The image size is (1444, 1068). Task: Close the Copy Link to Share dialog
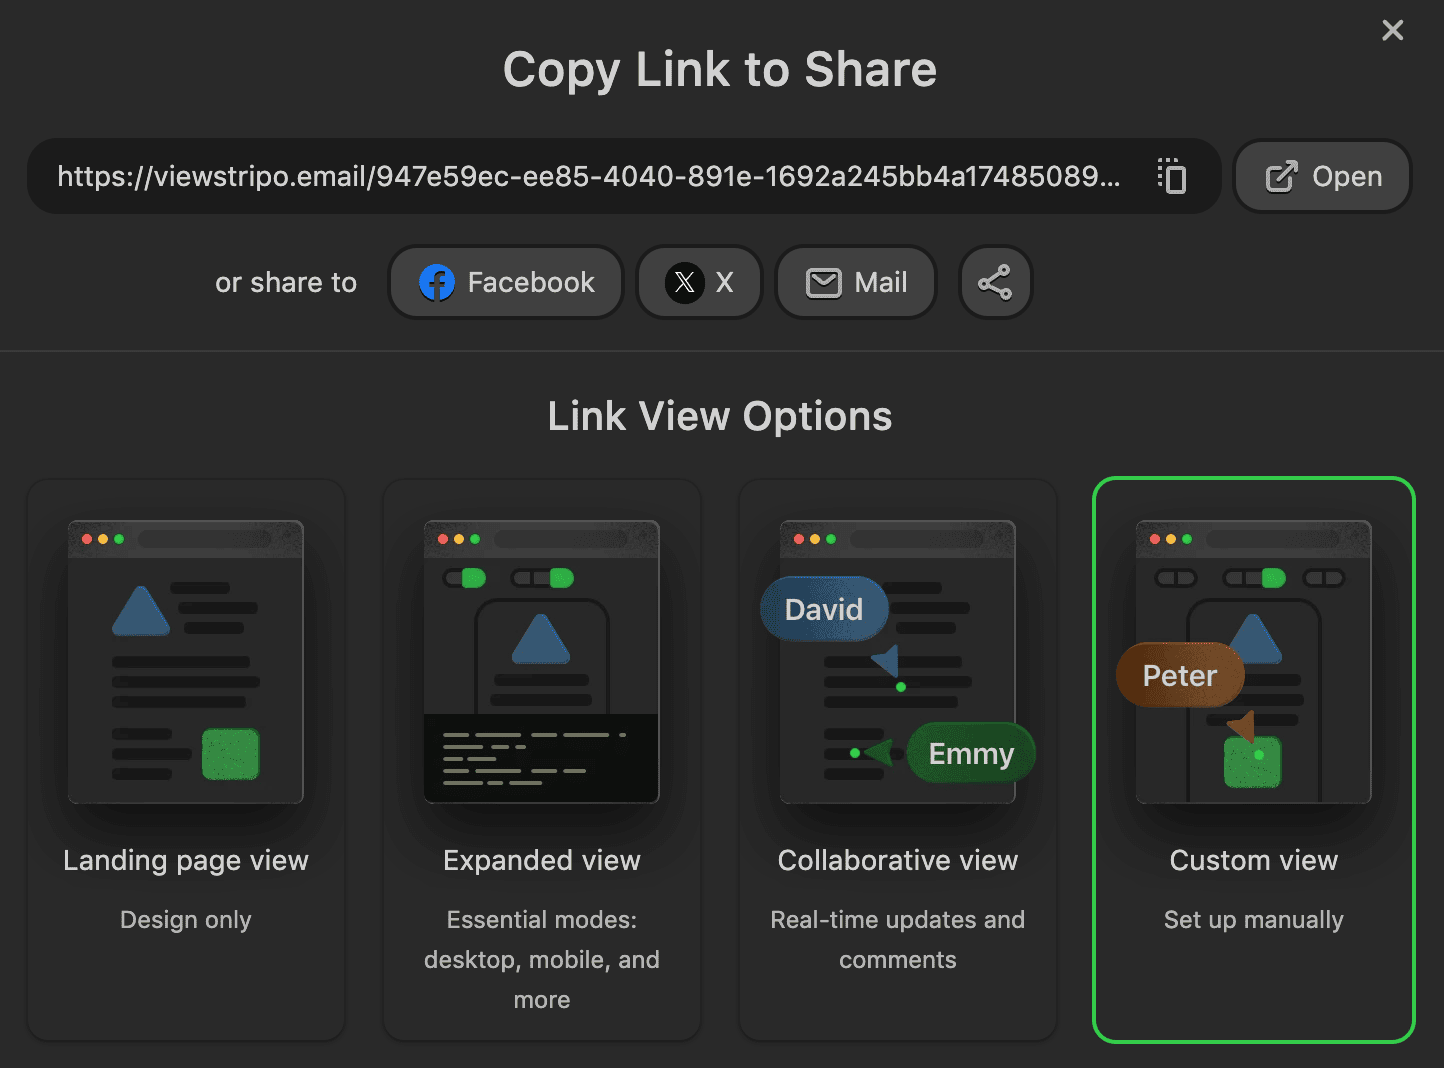point(1392,30)
